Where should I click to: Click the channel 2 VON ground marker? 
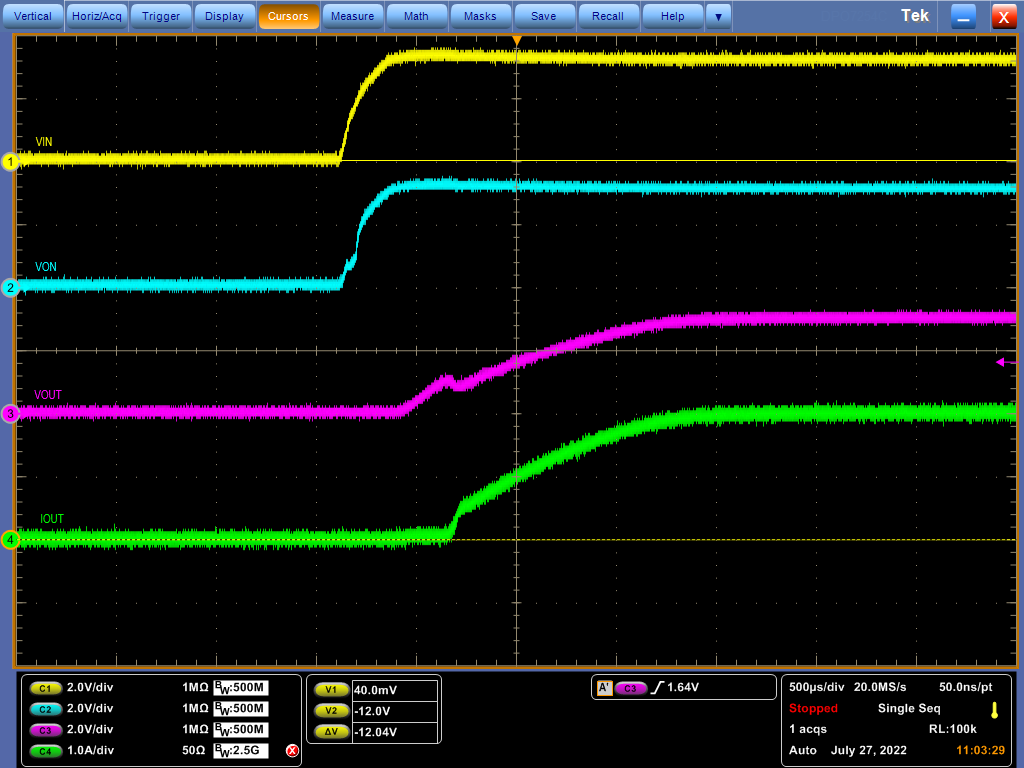click(10, 288)
